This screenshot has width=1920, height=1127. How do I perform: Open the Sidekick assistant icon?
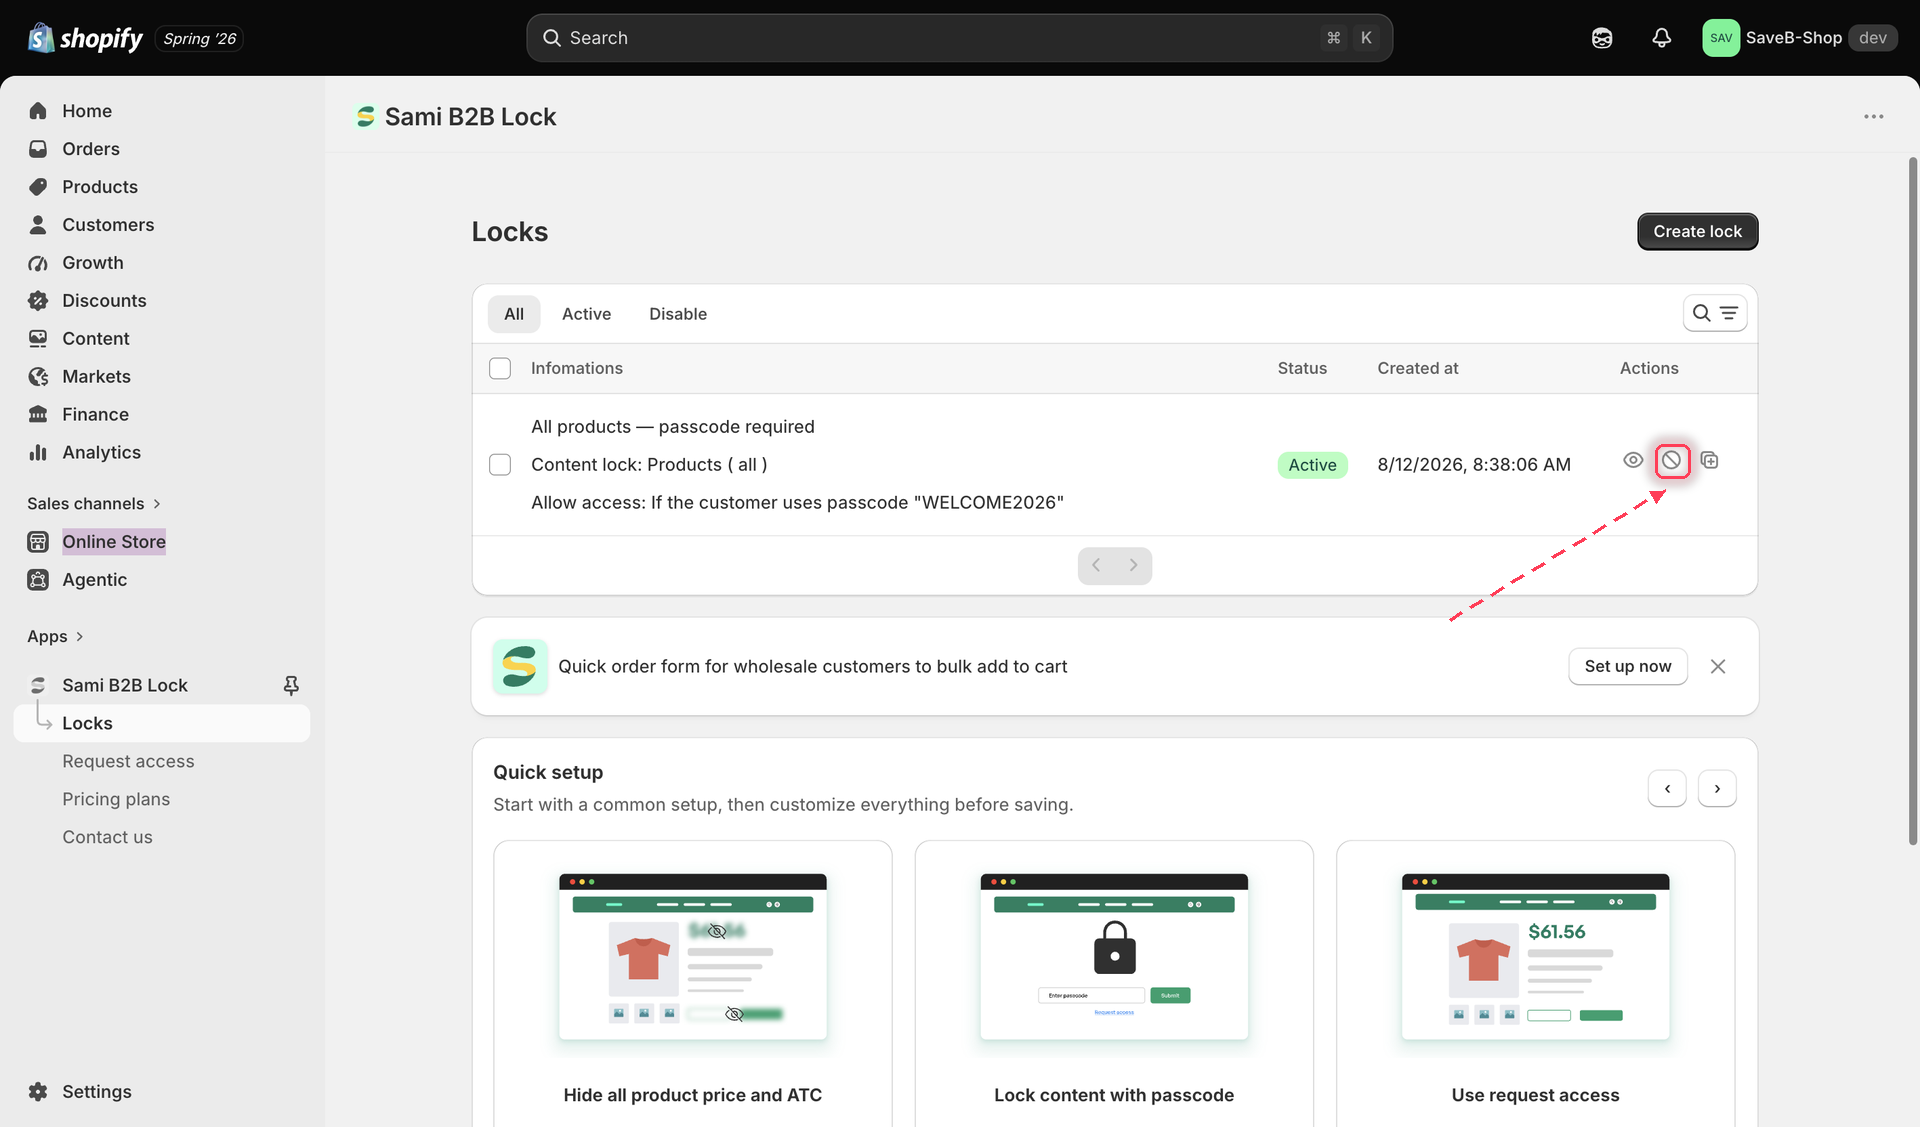pos(1602,38)
